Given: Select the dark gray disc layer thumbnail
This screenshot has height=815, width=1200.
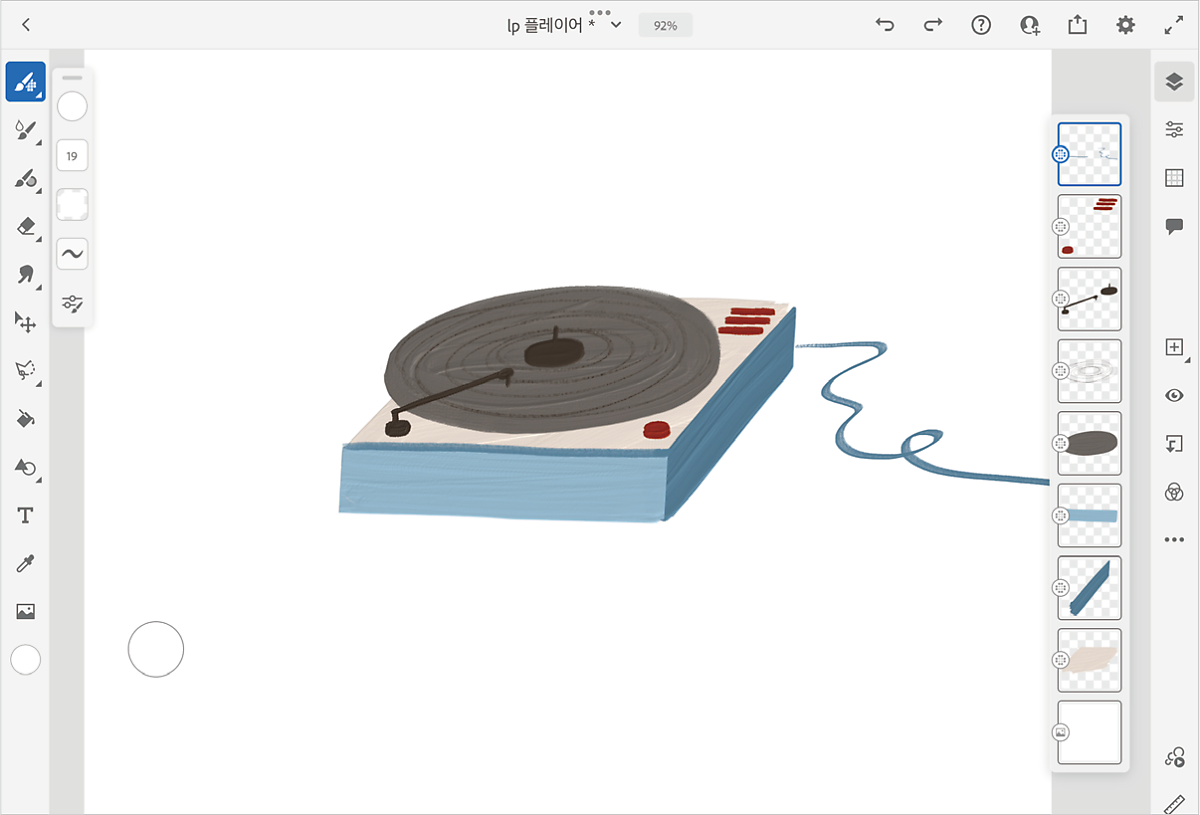Looking at the screenshot, I should pos(1090,443).
